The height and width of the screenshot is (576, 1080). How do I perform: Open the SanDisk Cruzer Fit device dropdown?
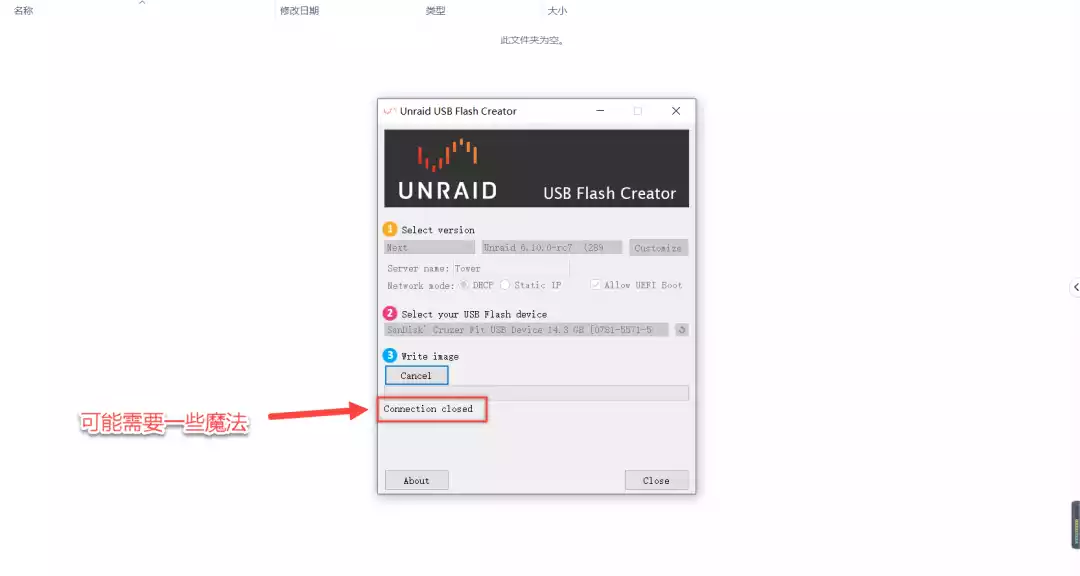(526, 330)
